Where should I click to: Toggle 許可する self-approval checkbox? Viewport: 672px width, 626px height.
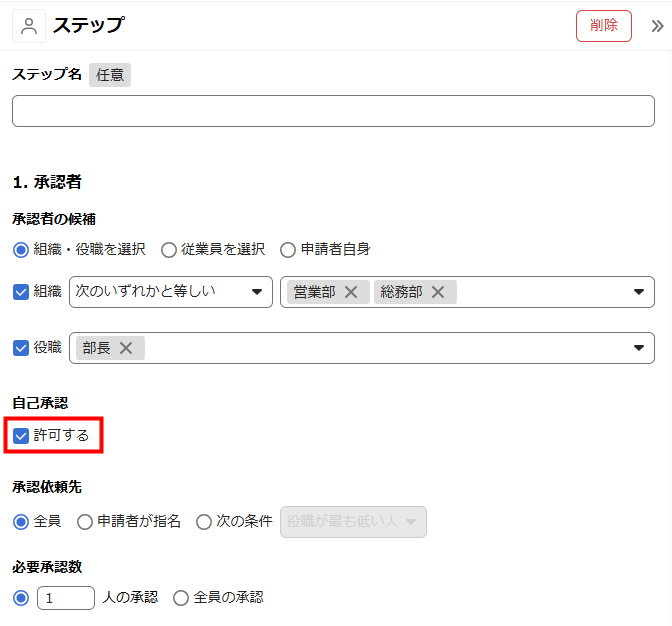pos(21,436)
